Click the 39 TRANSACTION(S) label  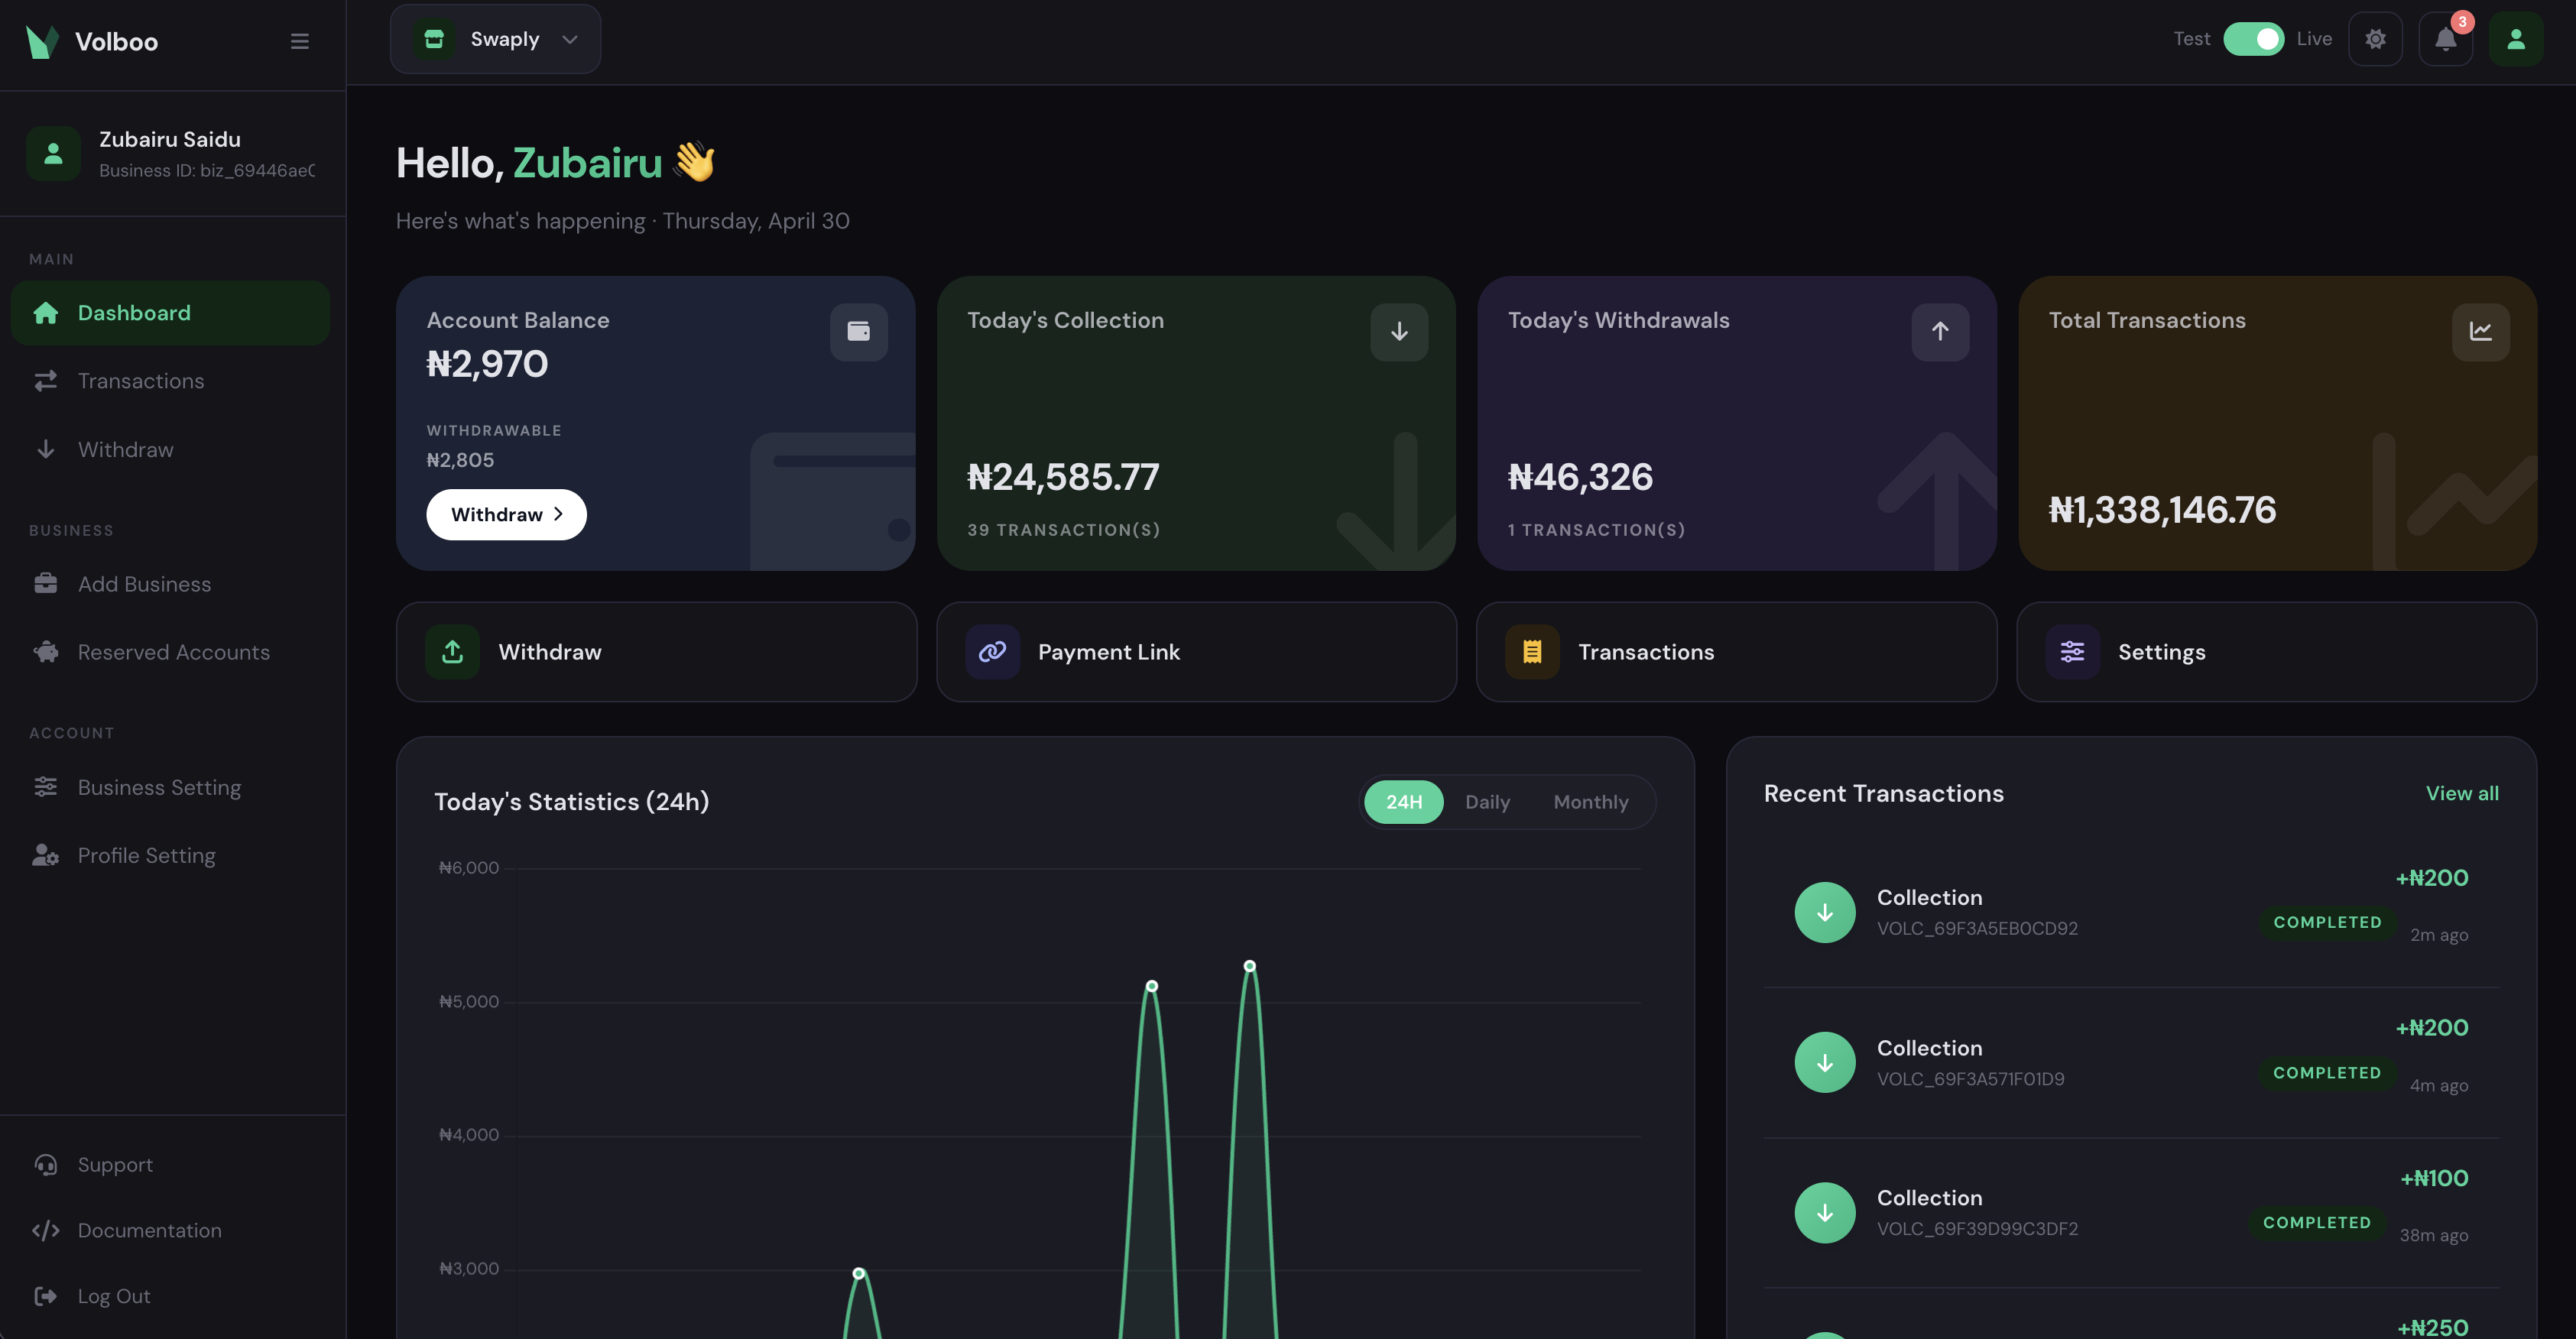(x=1063, y=530)
